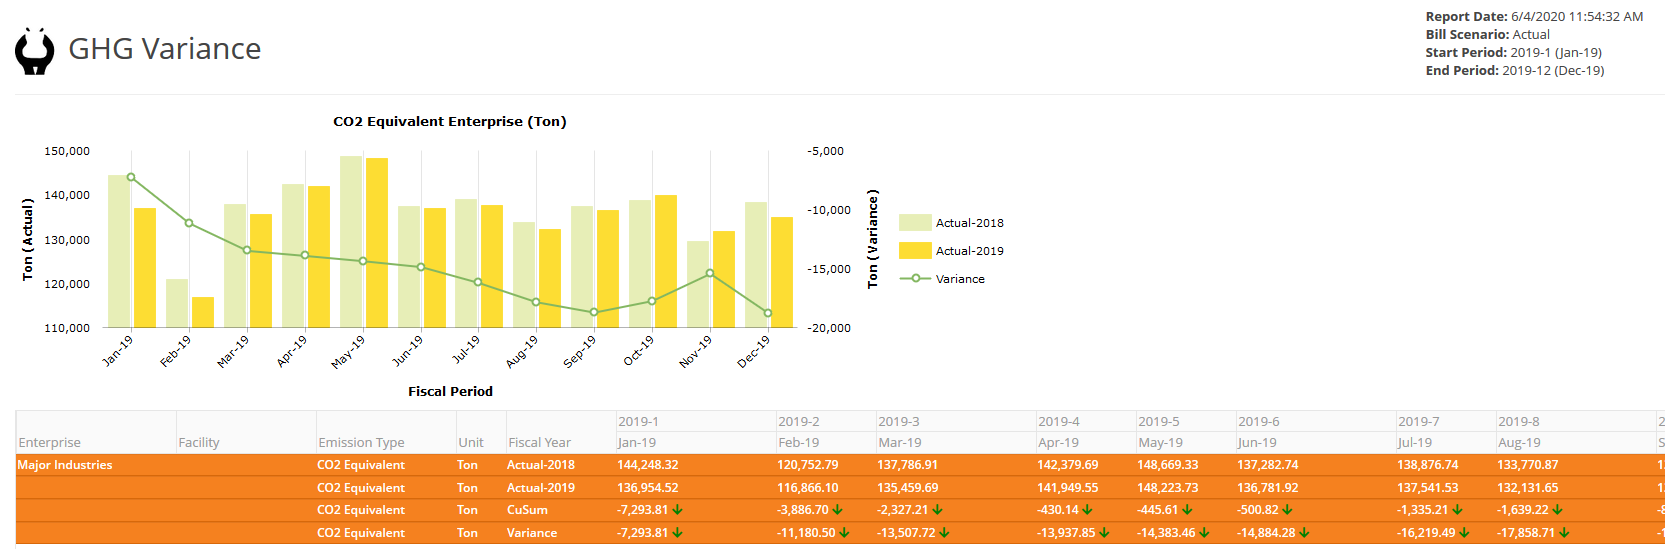Click the green arrow next to -1,335.21
The height and width of the screenshot is (549, 1665).
click(1458, 510)
